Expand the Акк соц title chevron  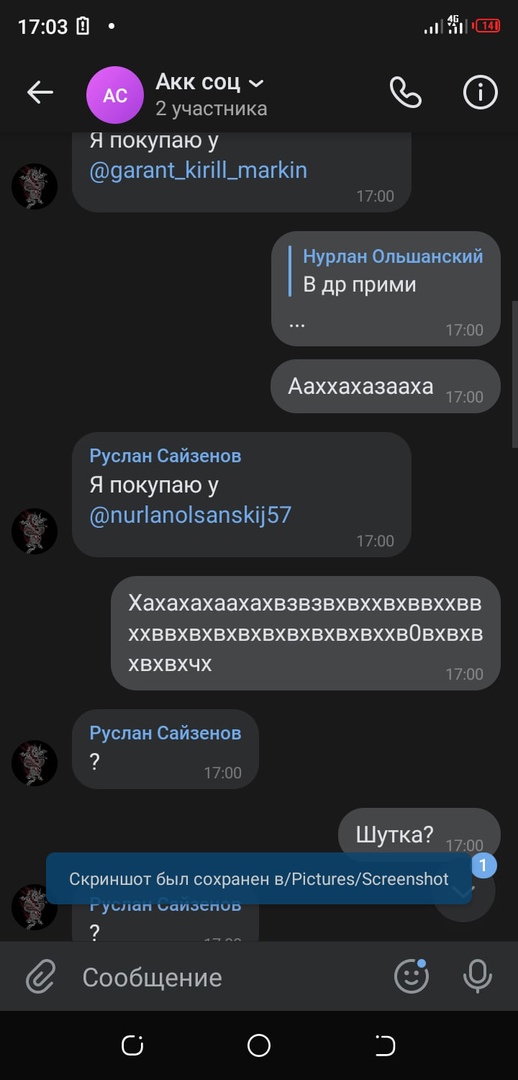click(256, 84)
